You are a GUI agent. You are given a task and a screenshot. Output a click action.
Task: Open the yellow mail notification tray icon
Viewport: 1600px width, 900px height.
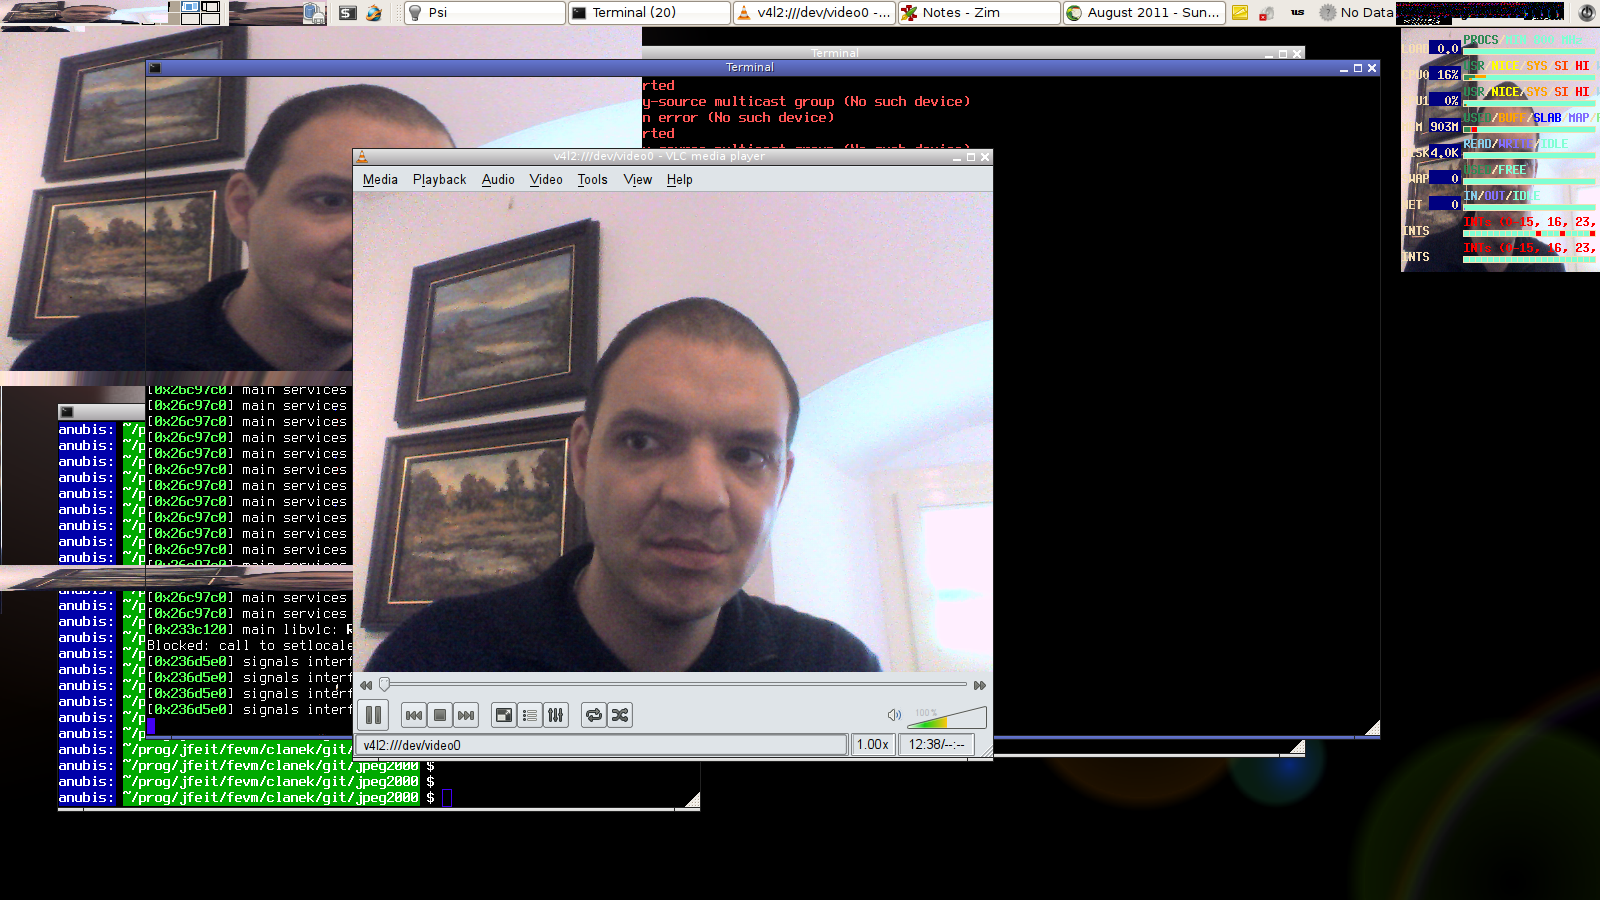tap(1240, 13)
